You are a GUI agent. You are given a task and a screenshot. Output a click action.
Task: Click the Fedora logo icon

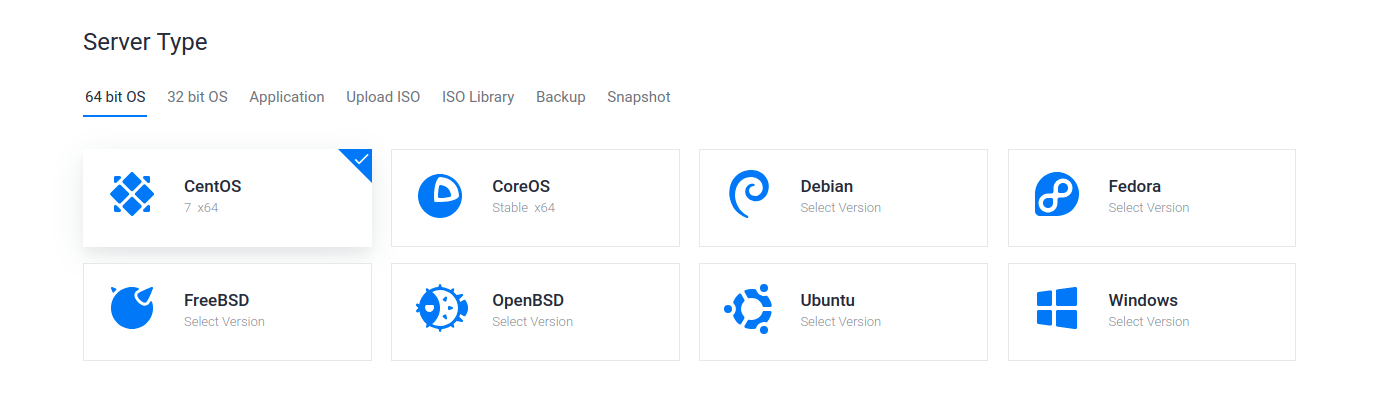tap(1056, 195)
